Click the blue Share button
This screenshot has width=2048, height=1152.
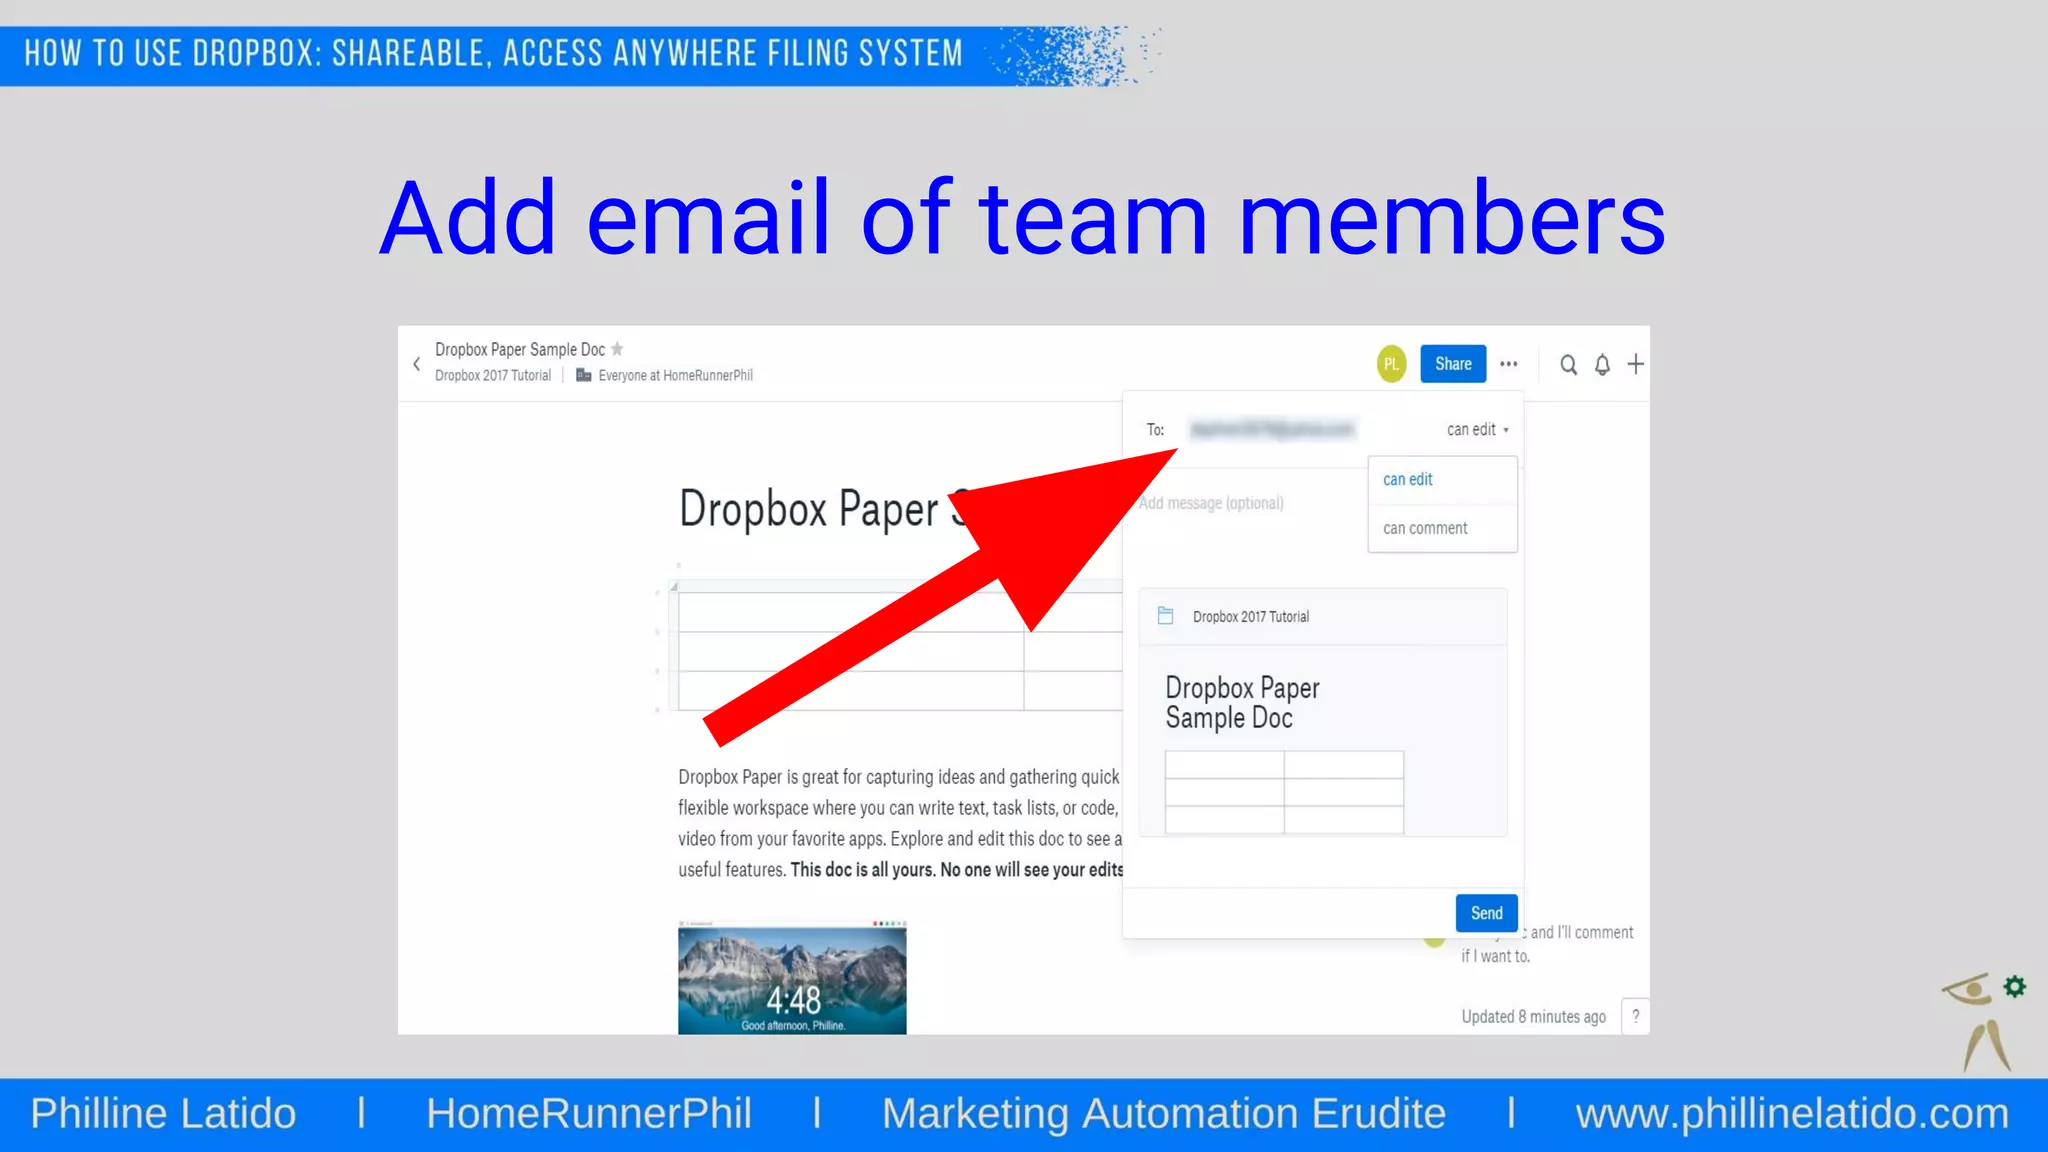pyautogui.click(x=1453, y=364)
